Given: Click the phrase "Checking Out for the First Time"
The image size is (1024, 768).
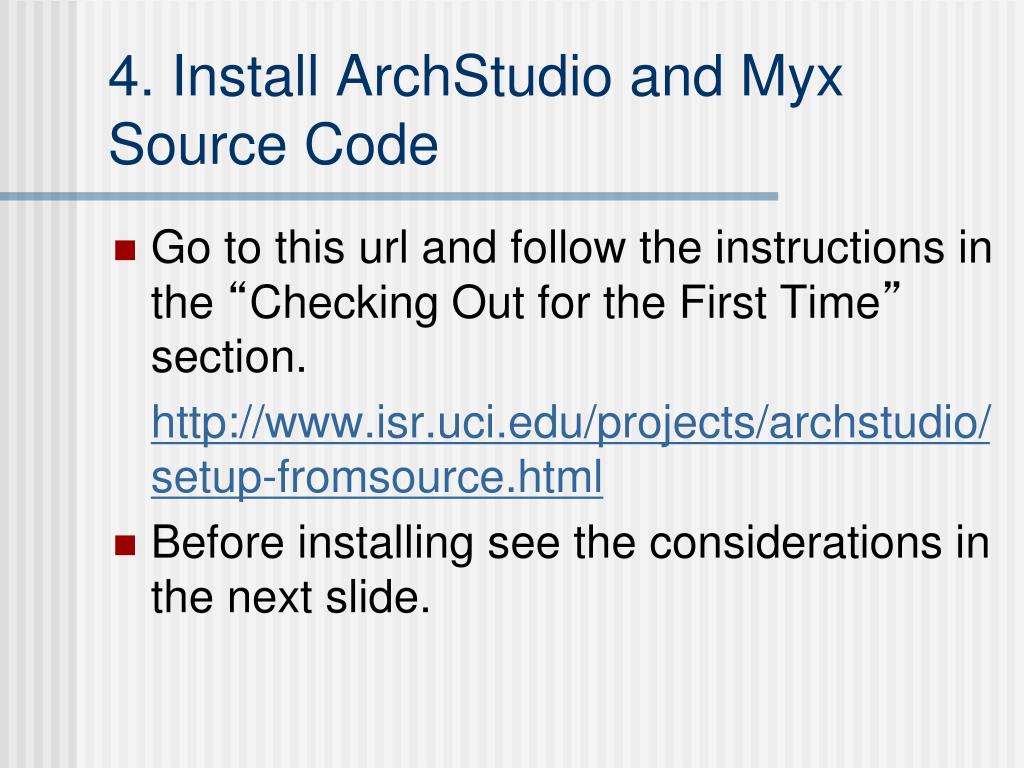Looking at the screenshot, I should coord(564,303).
